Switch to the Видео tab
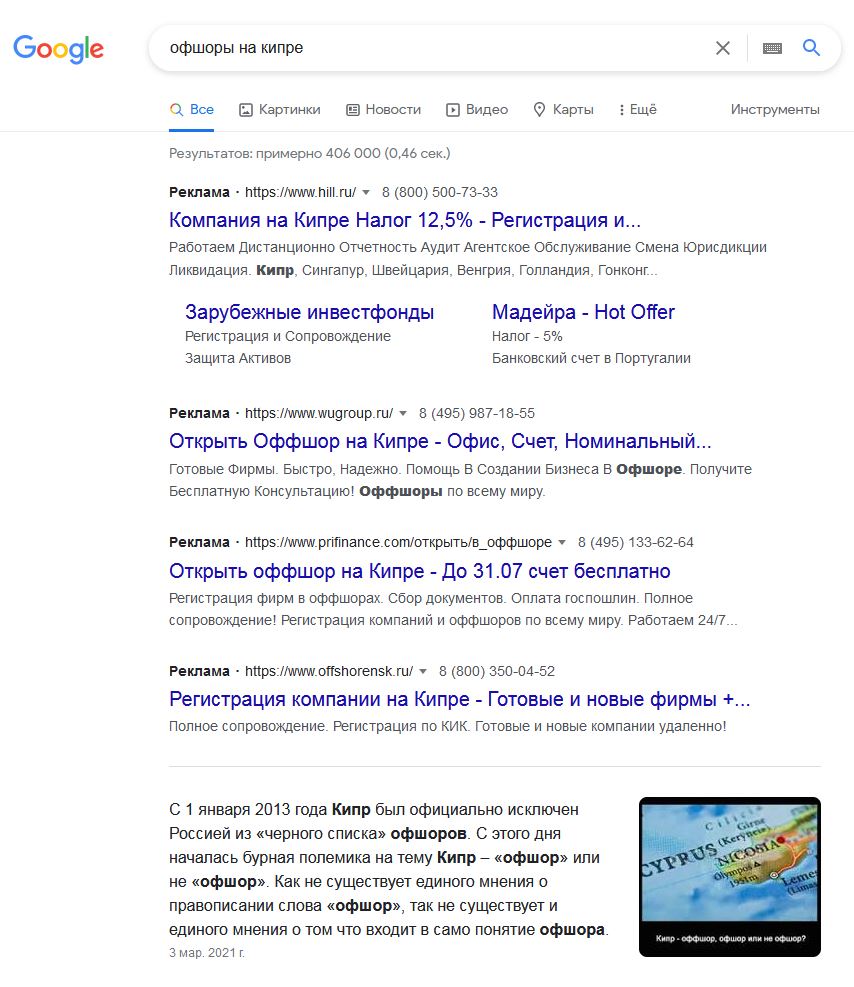The image size is (854, 987). pos(477,110)
